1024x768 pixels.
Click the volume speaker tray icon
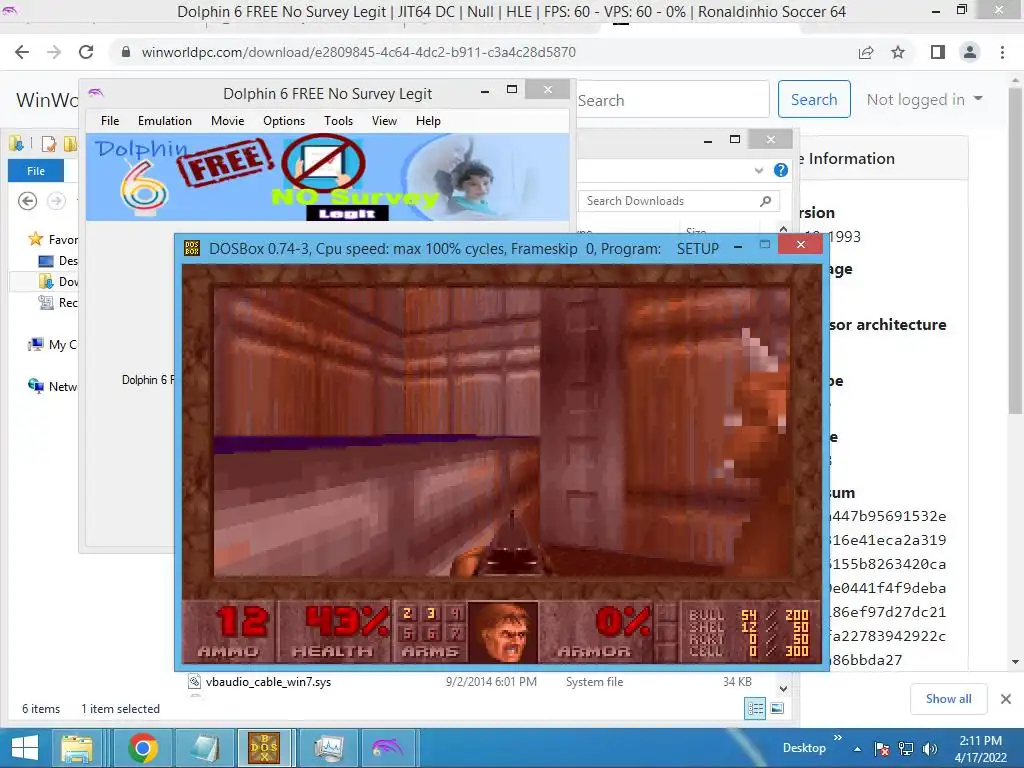[x=930, y=748]
